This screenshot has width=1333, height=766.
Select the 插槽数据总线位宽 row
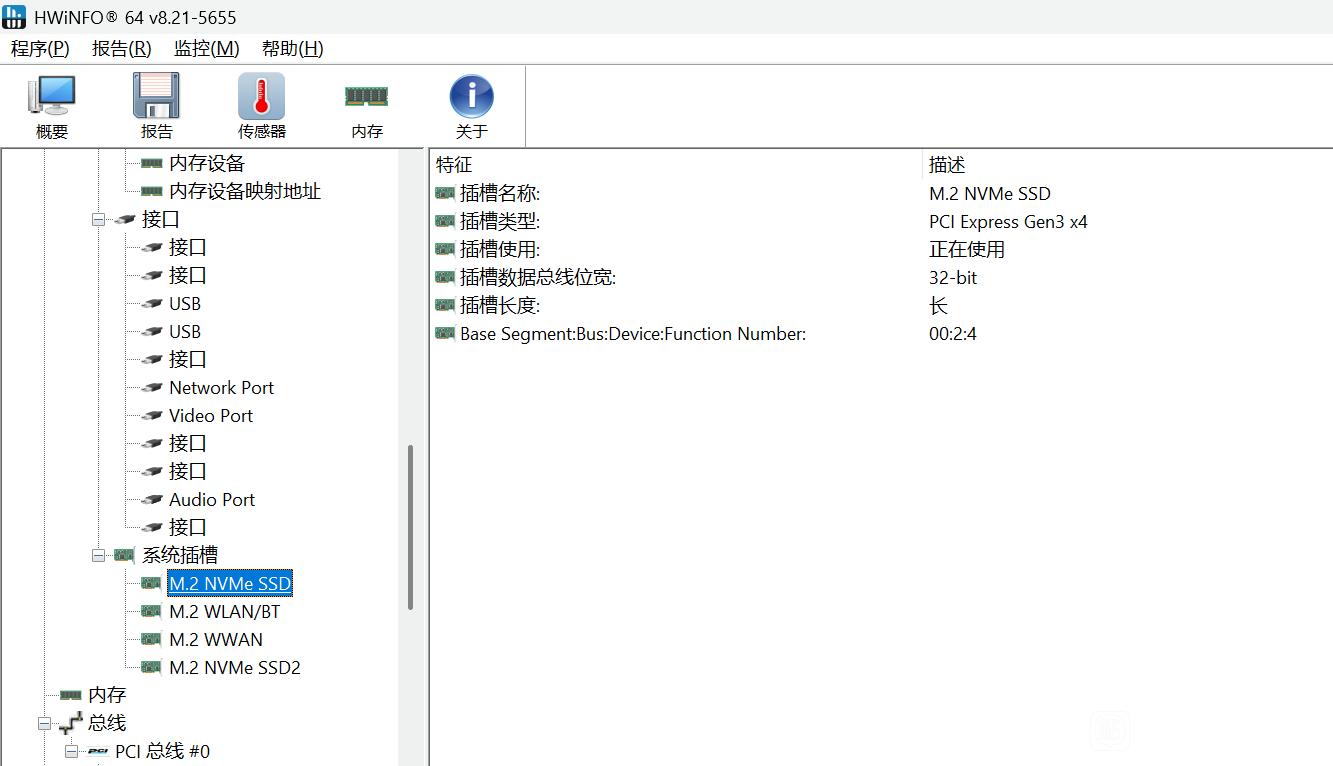pos(881,278)
